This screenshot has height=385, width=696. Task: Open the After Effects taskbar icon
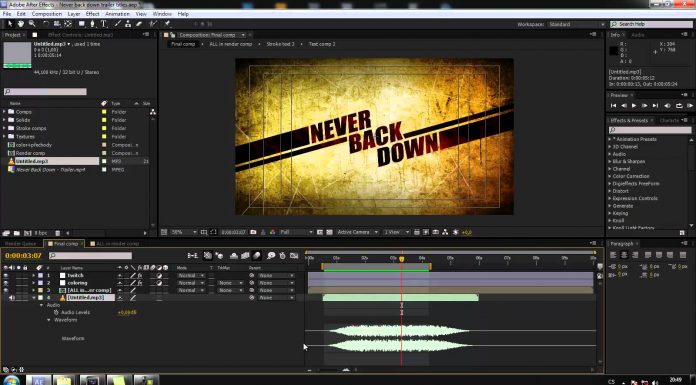coord(39,381)
